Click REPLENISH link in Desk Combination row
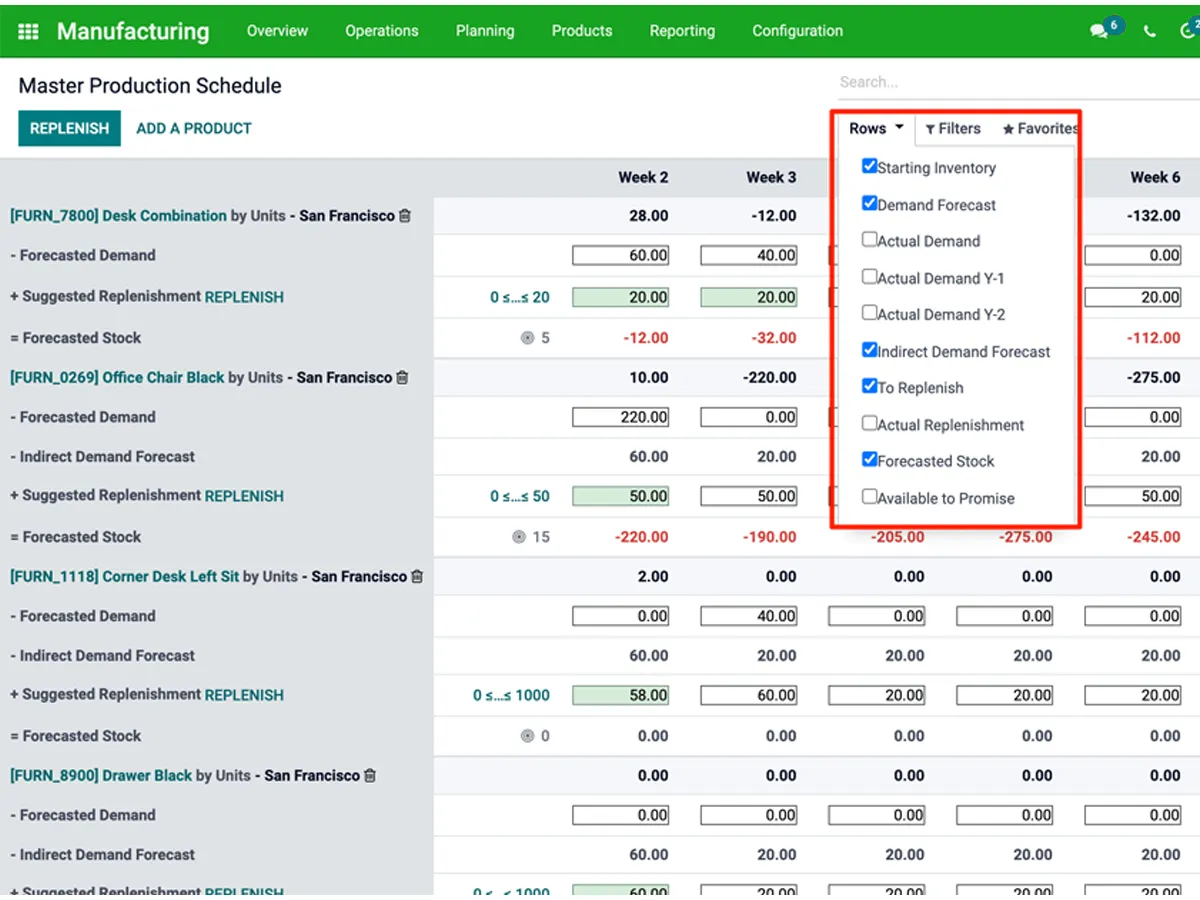This screenshot has width=1200, height=900. pyautogui.click(x=244, y=297)
